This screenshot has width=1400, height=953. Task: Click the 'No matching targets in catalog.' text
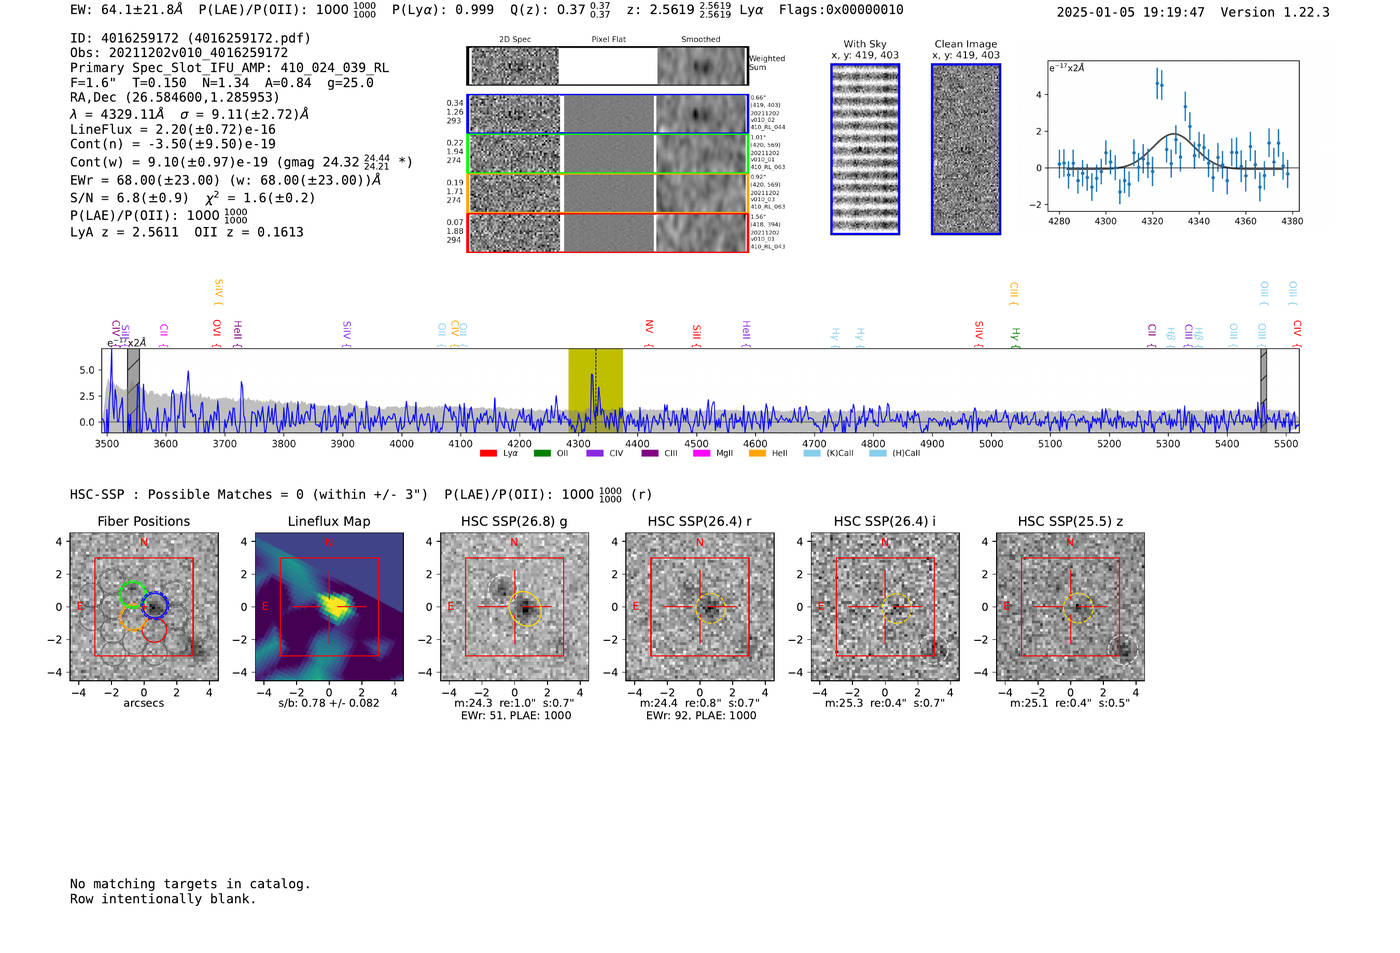190,884
